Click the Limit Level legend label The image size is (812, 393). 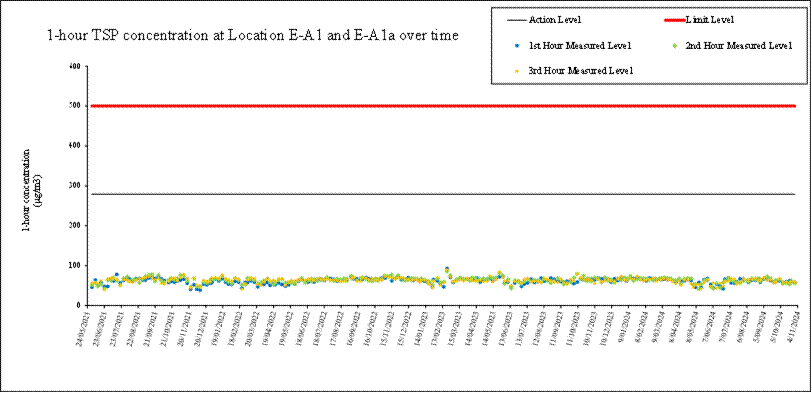[709, 20]
